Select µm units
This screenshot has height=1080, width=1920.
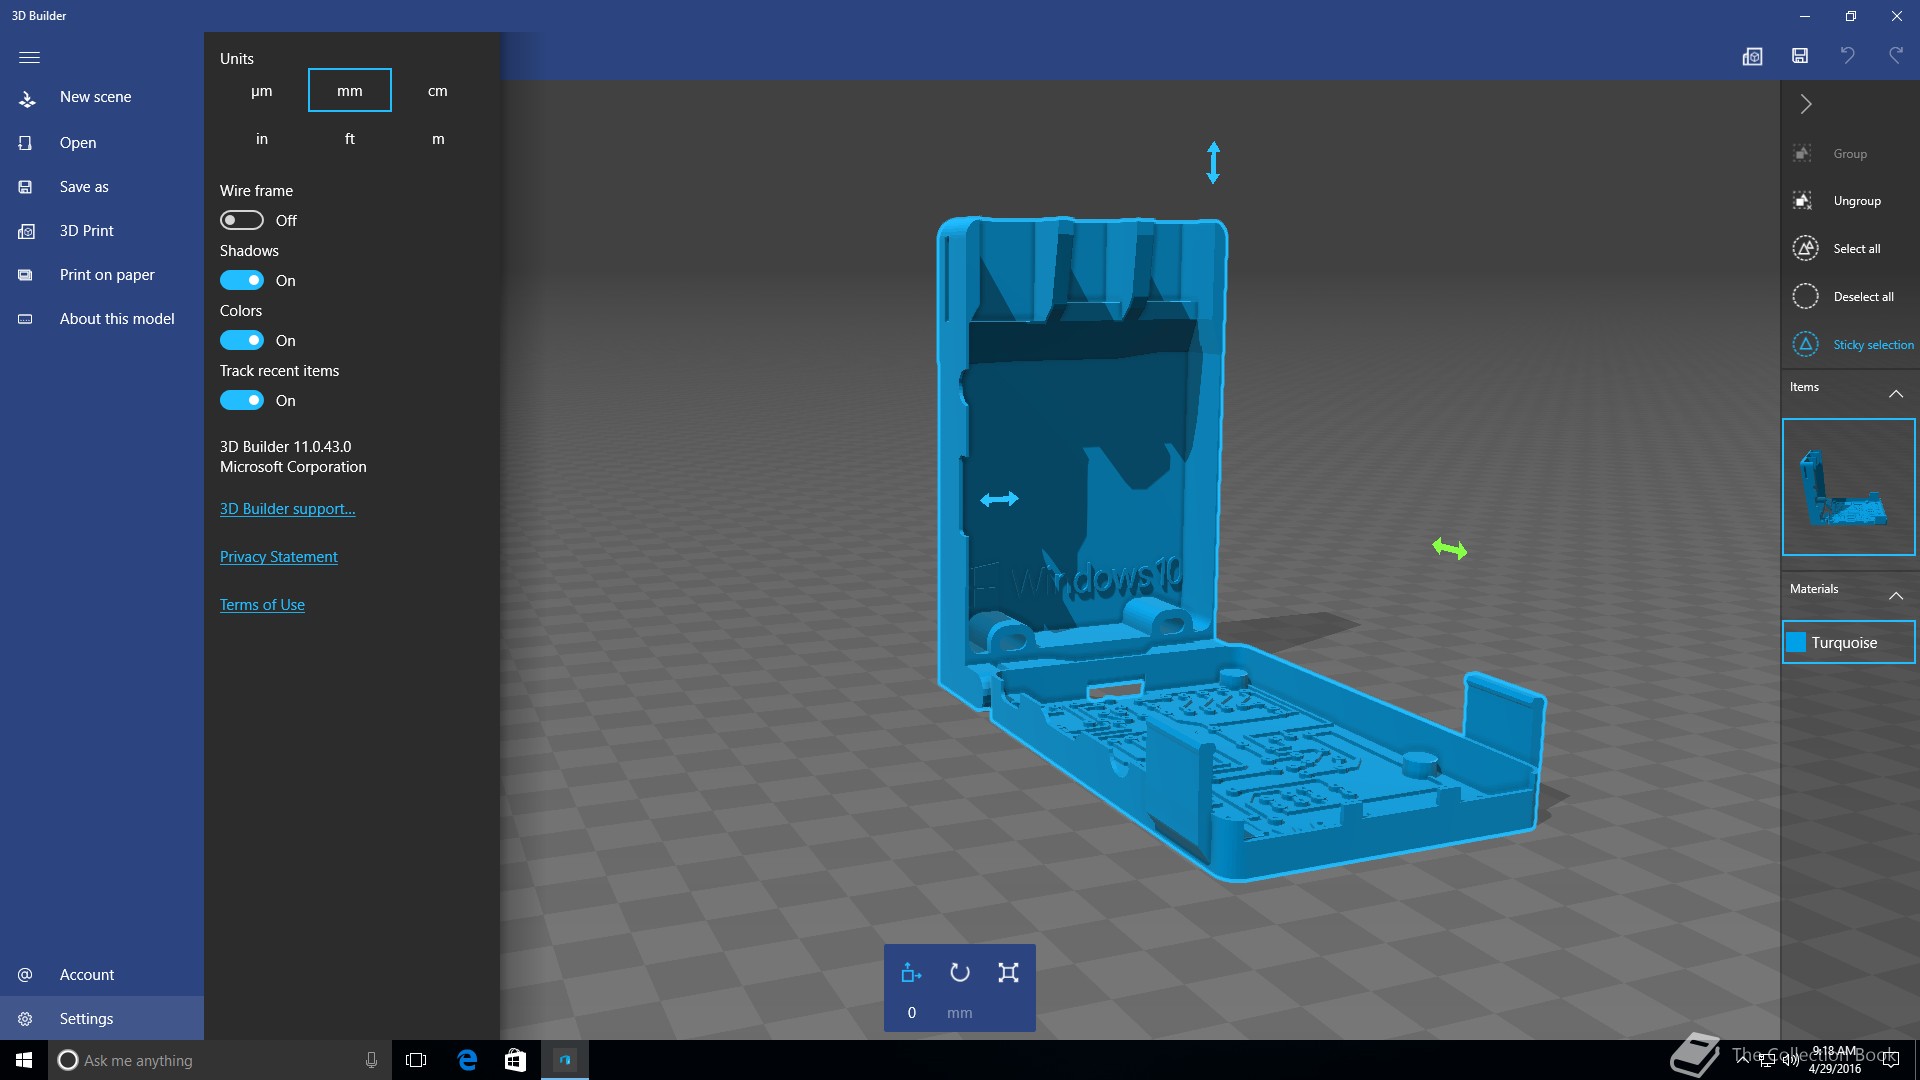point(262,91)
